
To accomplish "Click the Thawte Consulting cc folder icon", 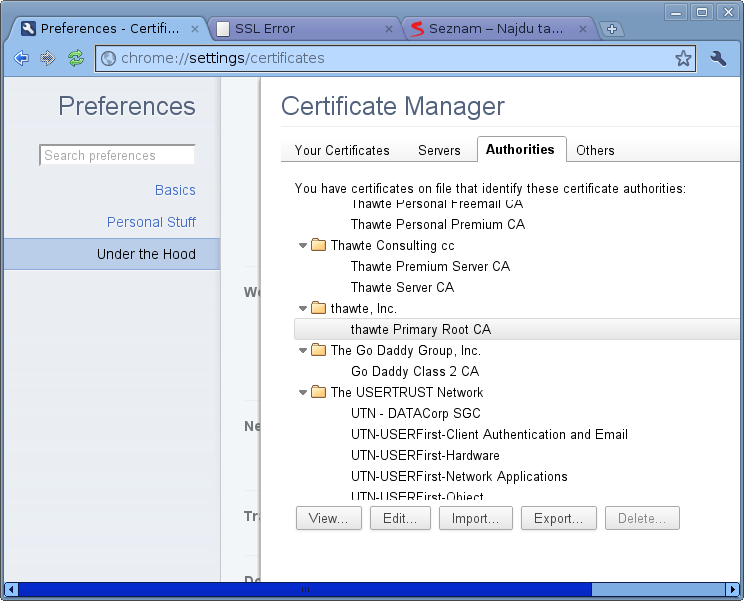I will (318, 245).
